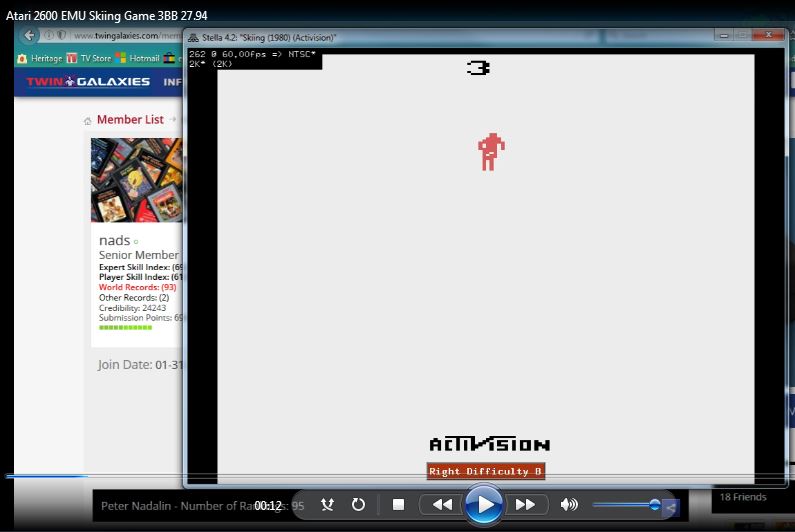Minimize the Stella emulator window

724,36
